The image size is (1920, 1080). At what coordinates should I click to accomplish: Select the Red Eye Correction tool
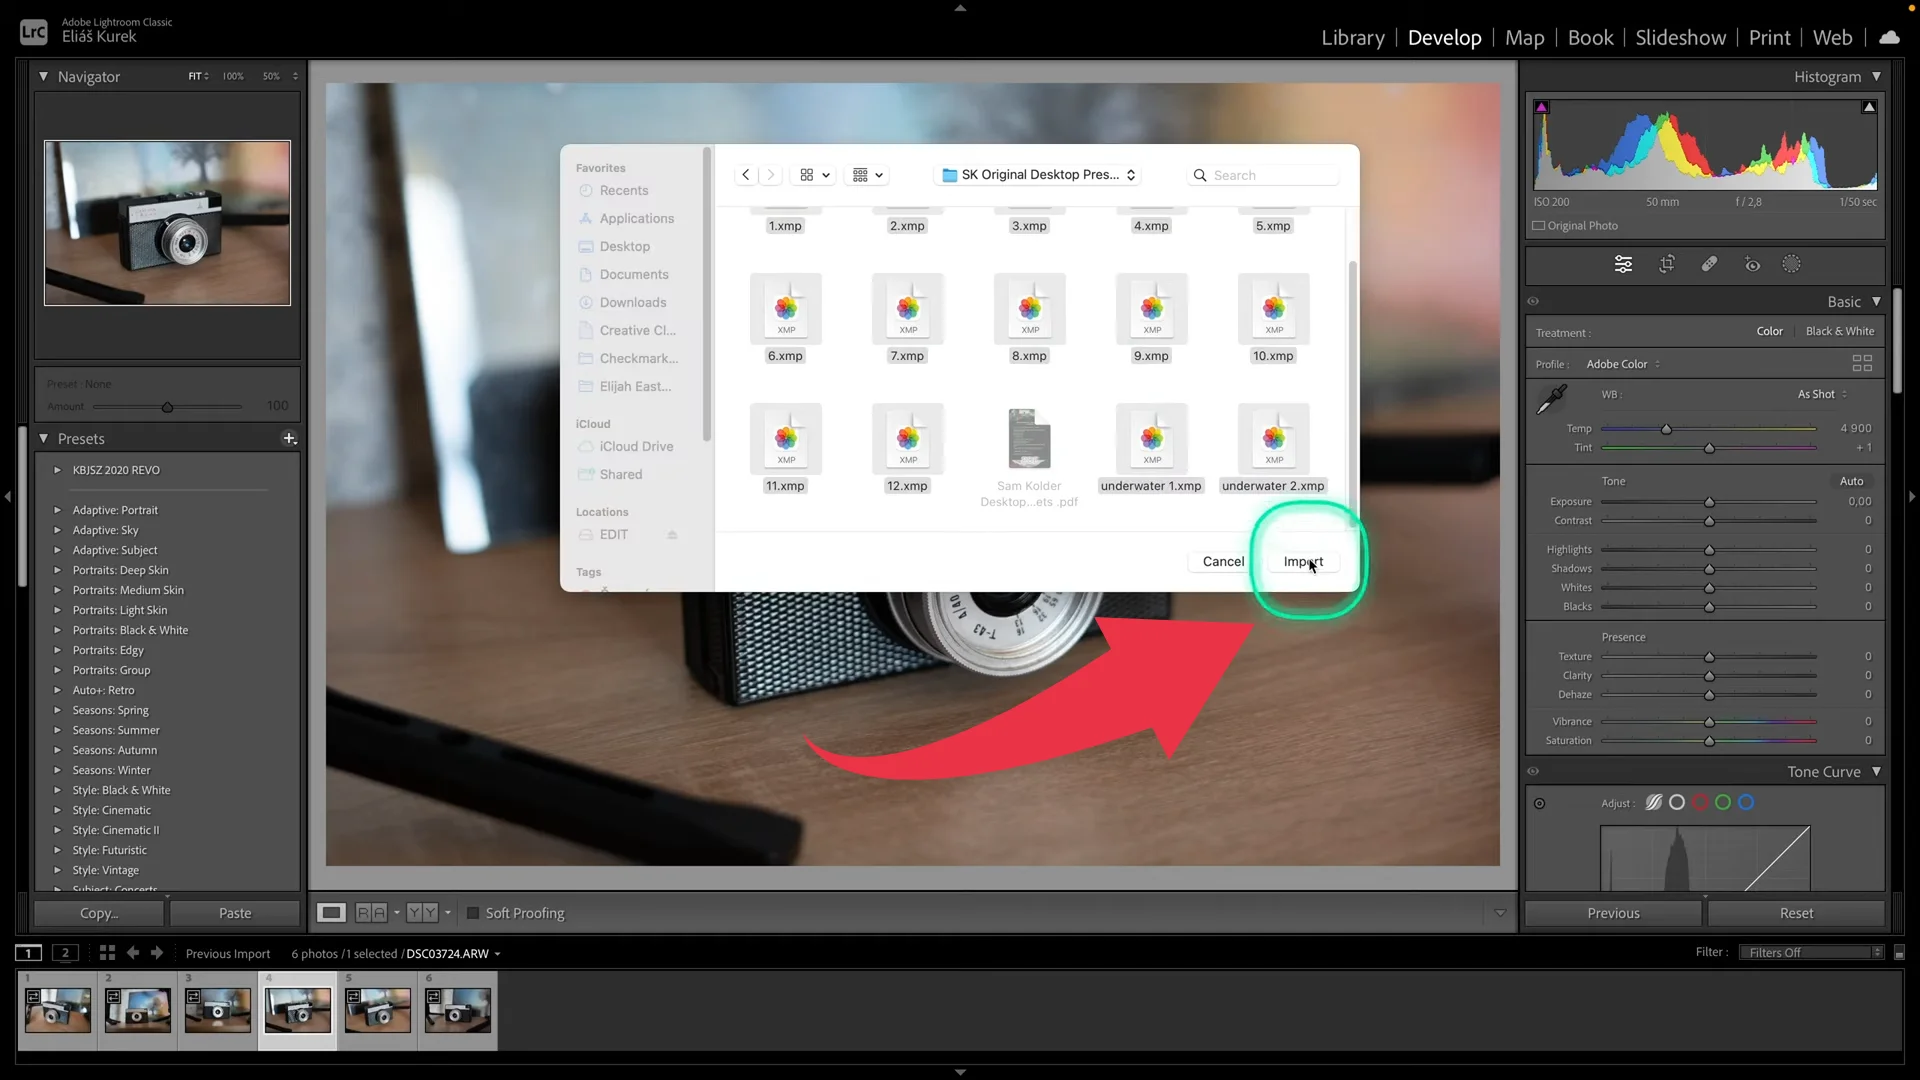[1752, 263]
